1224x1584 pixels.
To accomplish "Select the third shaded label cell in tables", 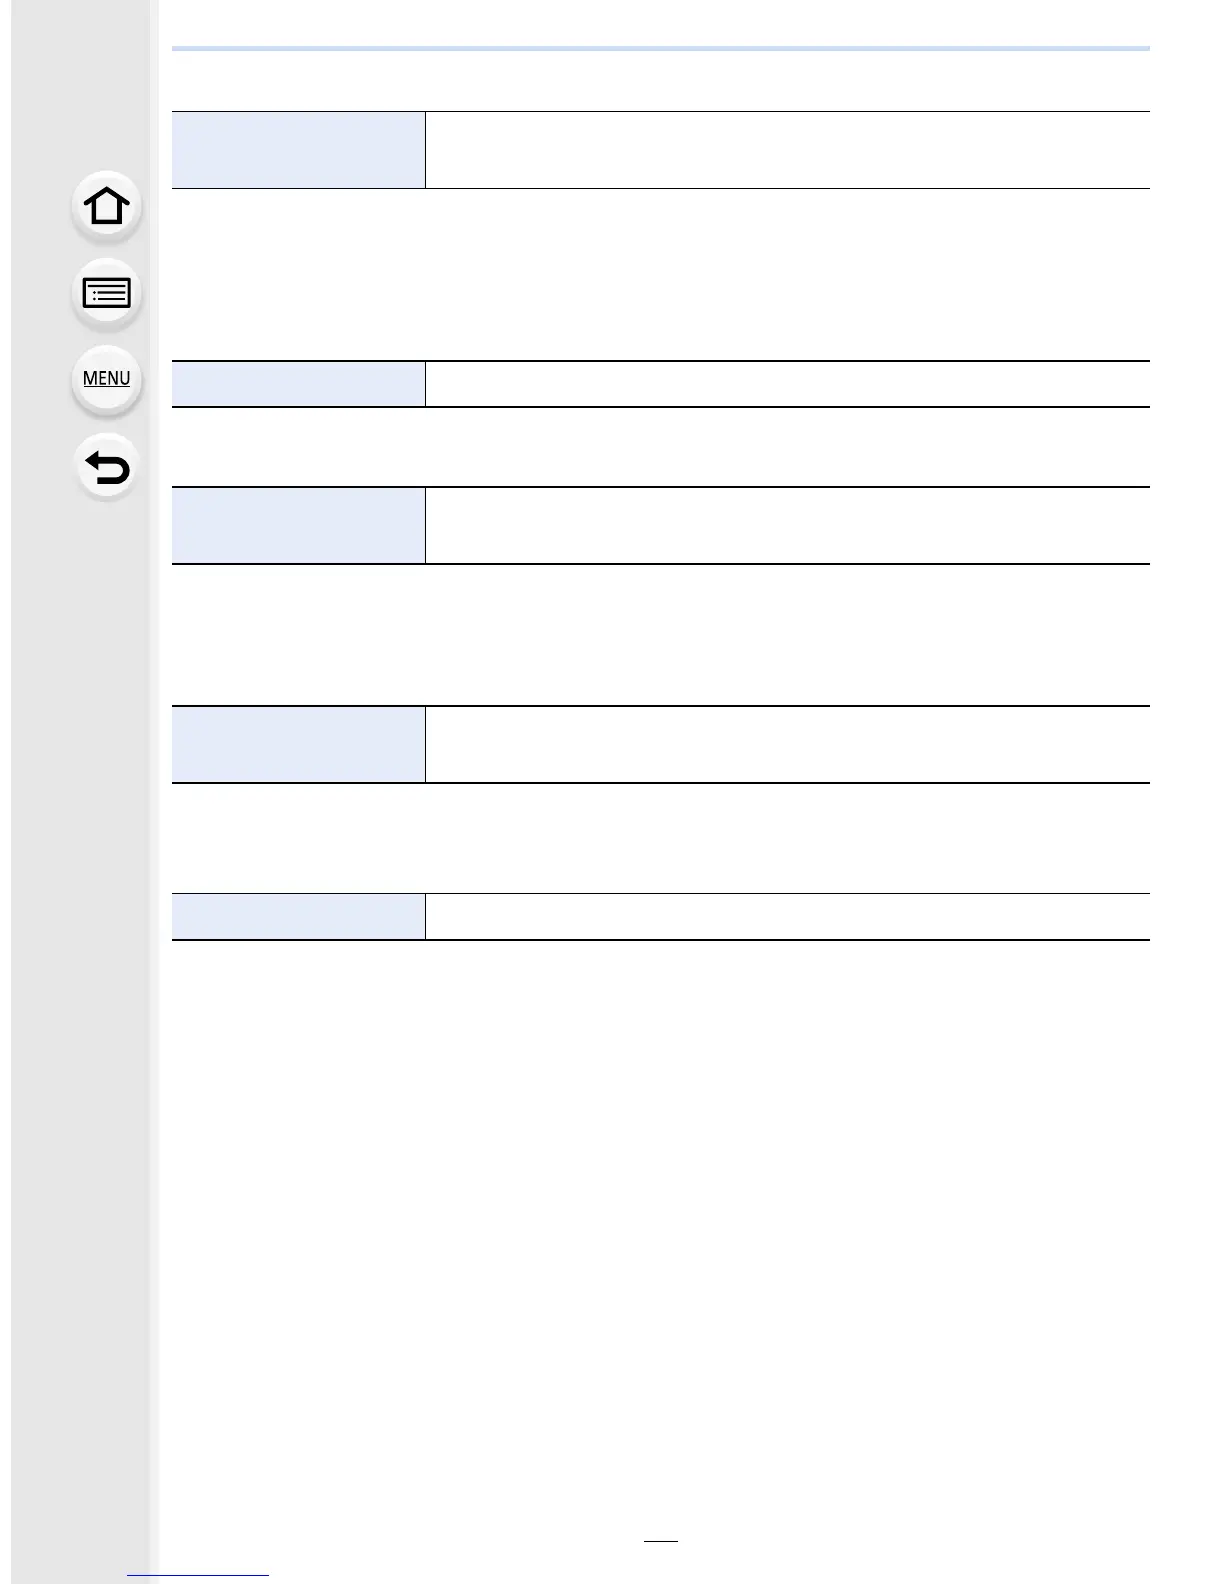I will (x=298, y=525).
